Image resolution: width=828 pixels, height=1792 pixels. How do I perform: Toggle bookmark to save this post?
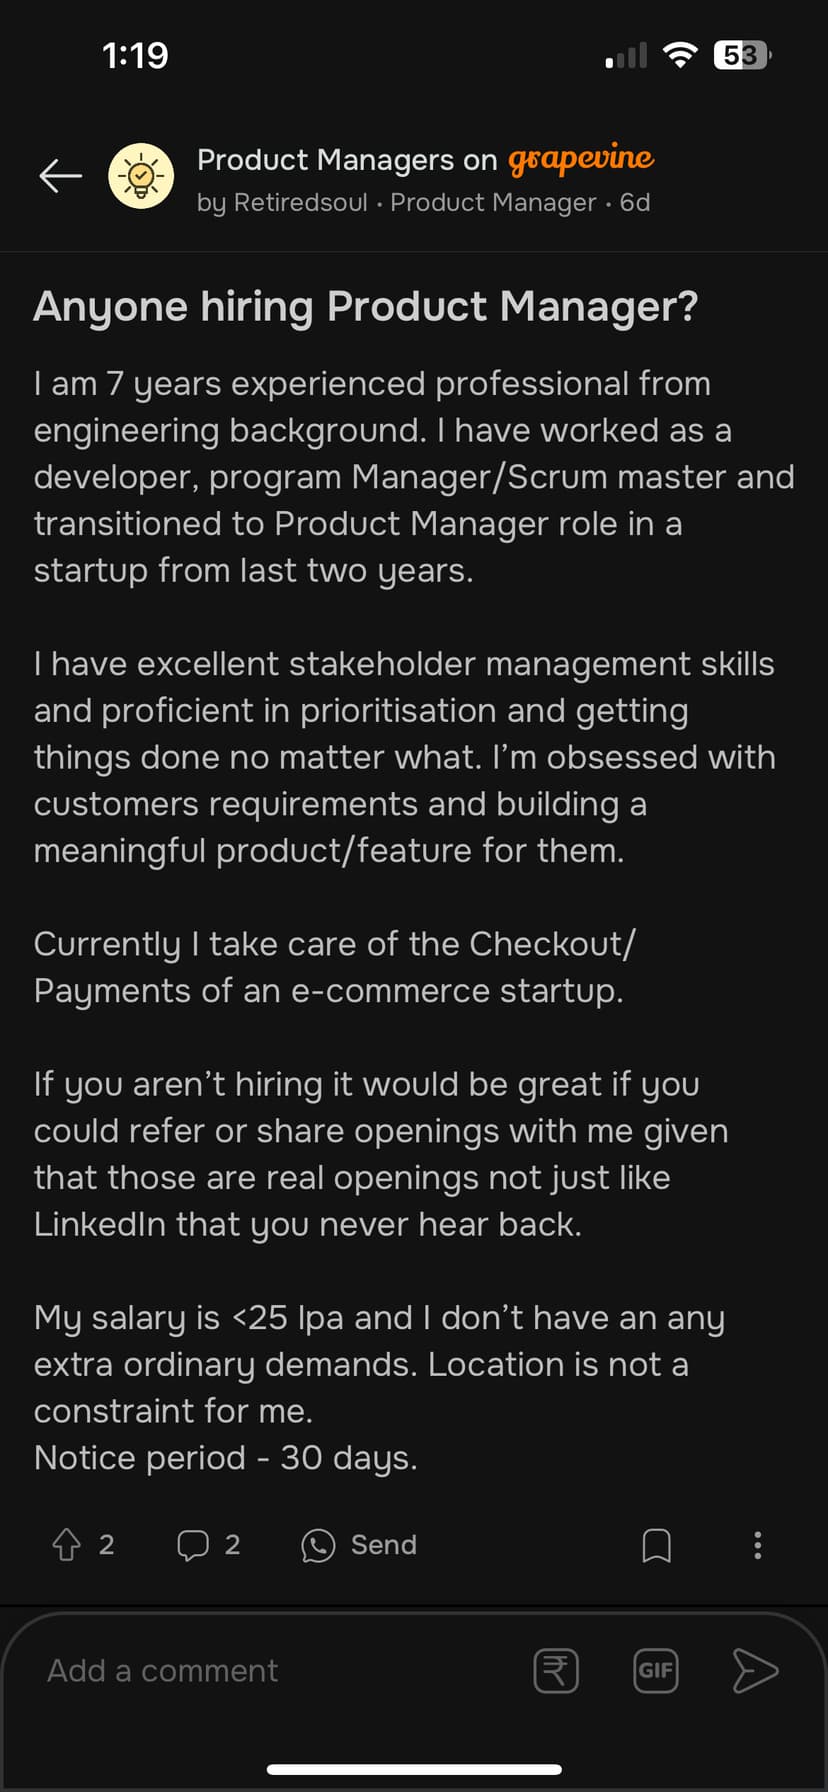(x=656, y=1545)
